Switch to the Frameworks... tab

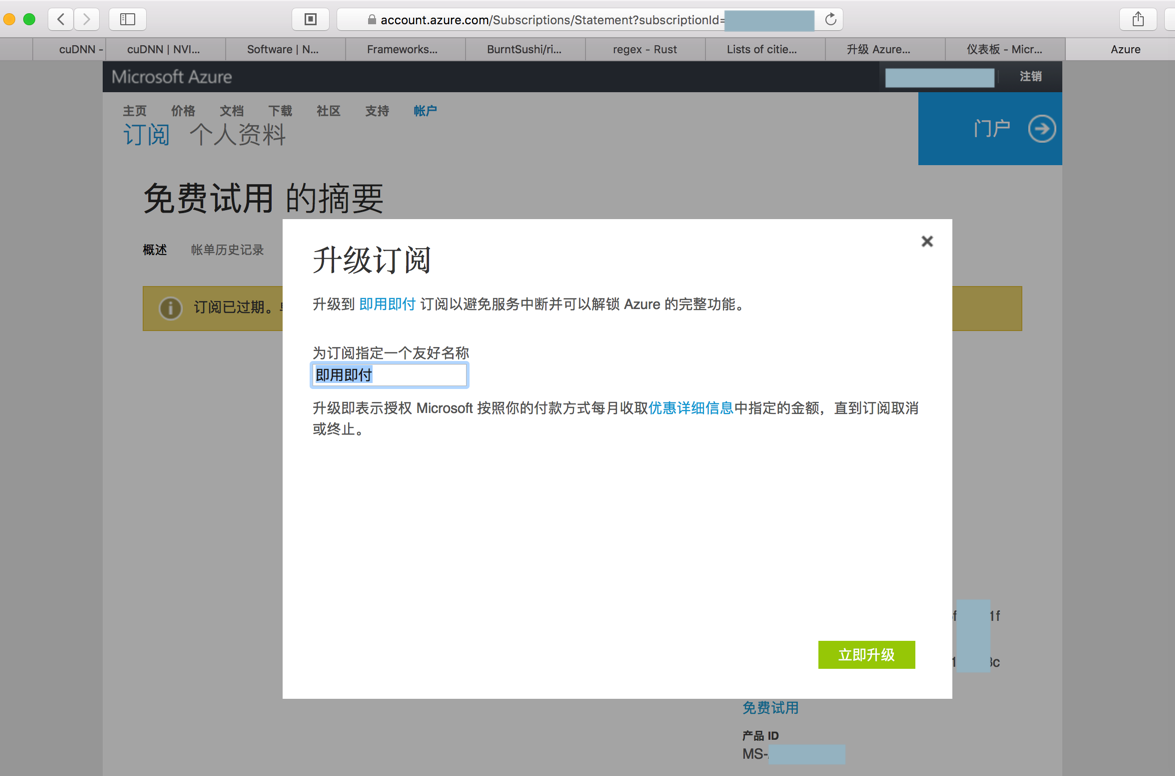402,49
